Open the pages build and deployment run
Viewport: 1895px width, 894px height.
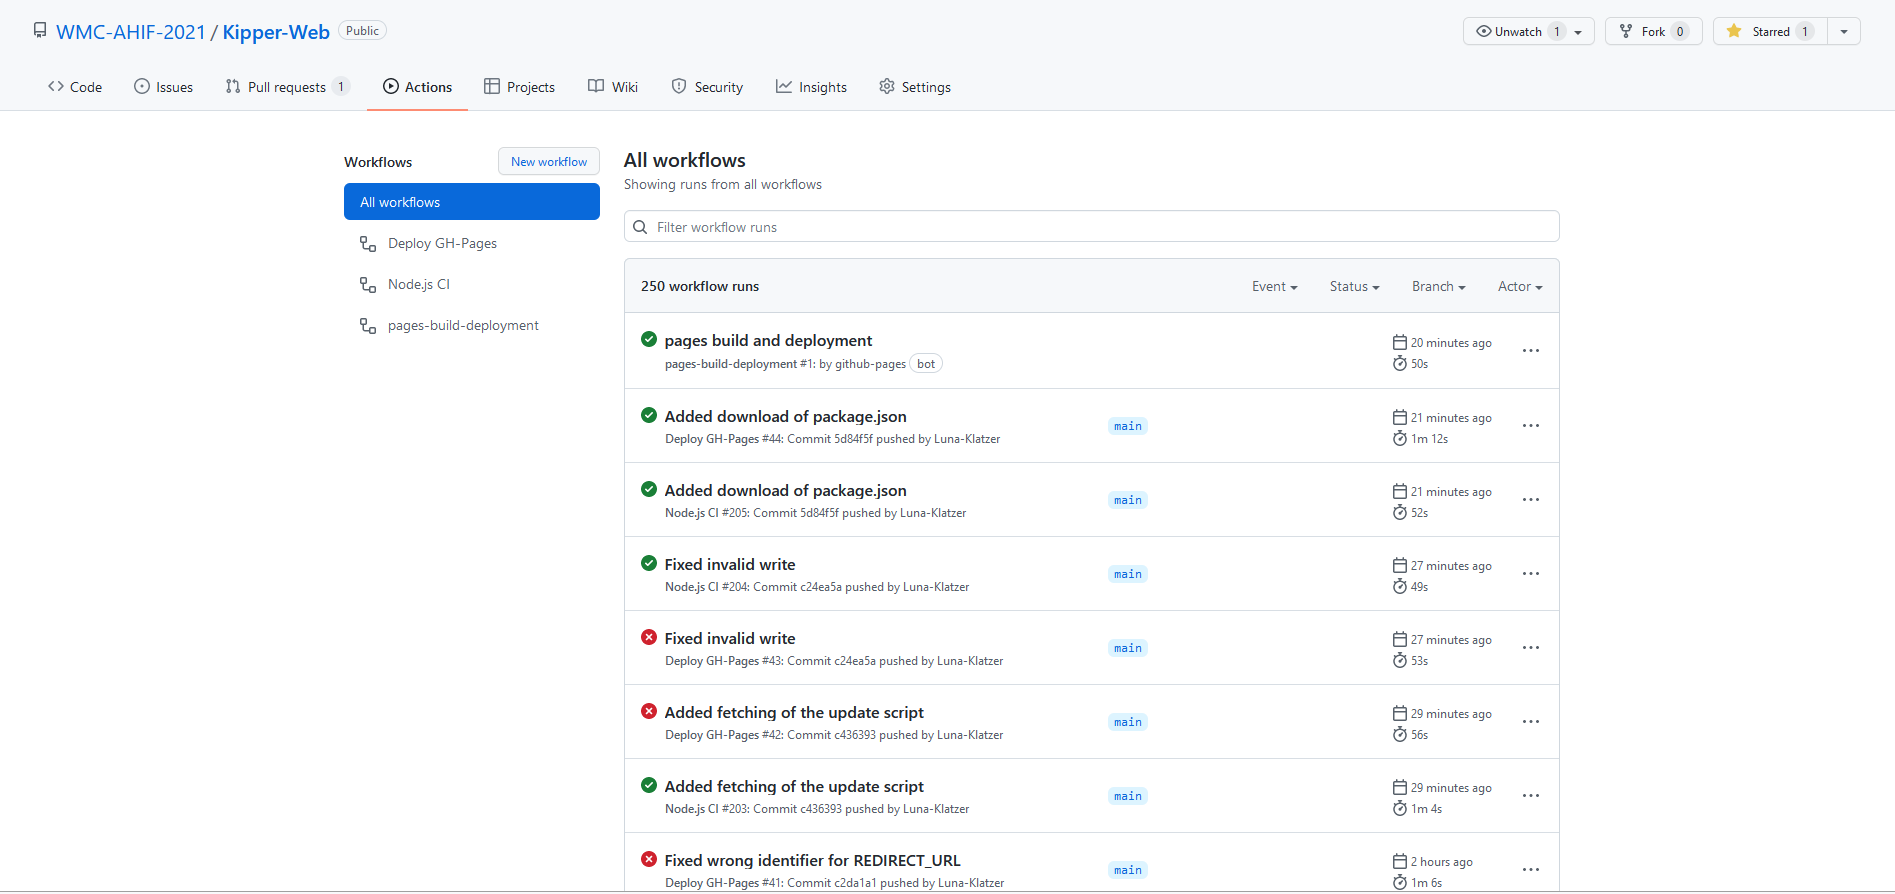click(768, 340)
